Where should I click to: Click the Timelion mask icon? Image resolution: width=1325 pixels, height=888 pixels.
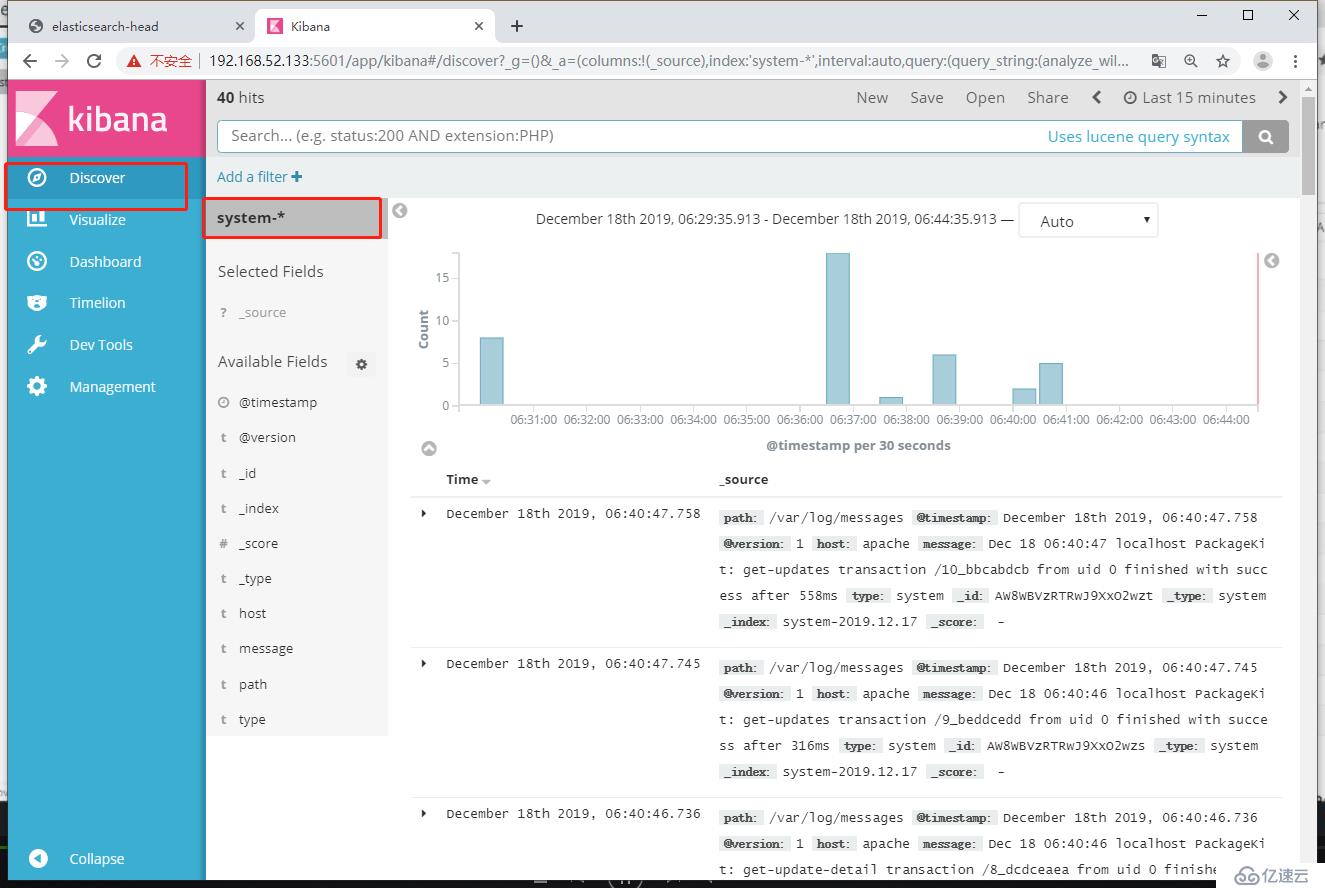[37, 303]
